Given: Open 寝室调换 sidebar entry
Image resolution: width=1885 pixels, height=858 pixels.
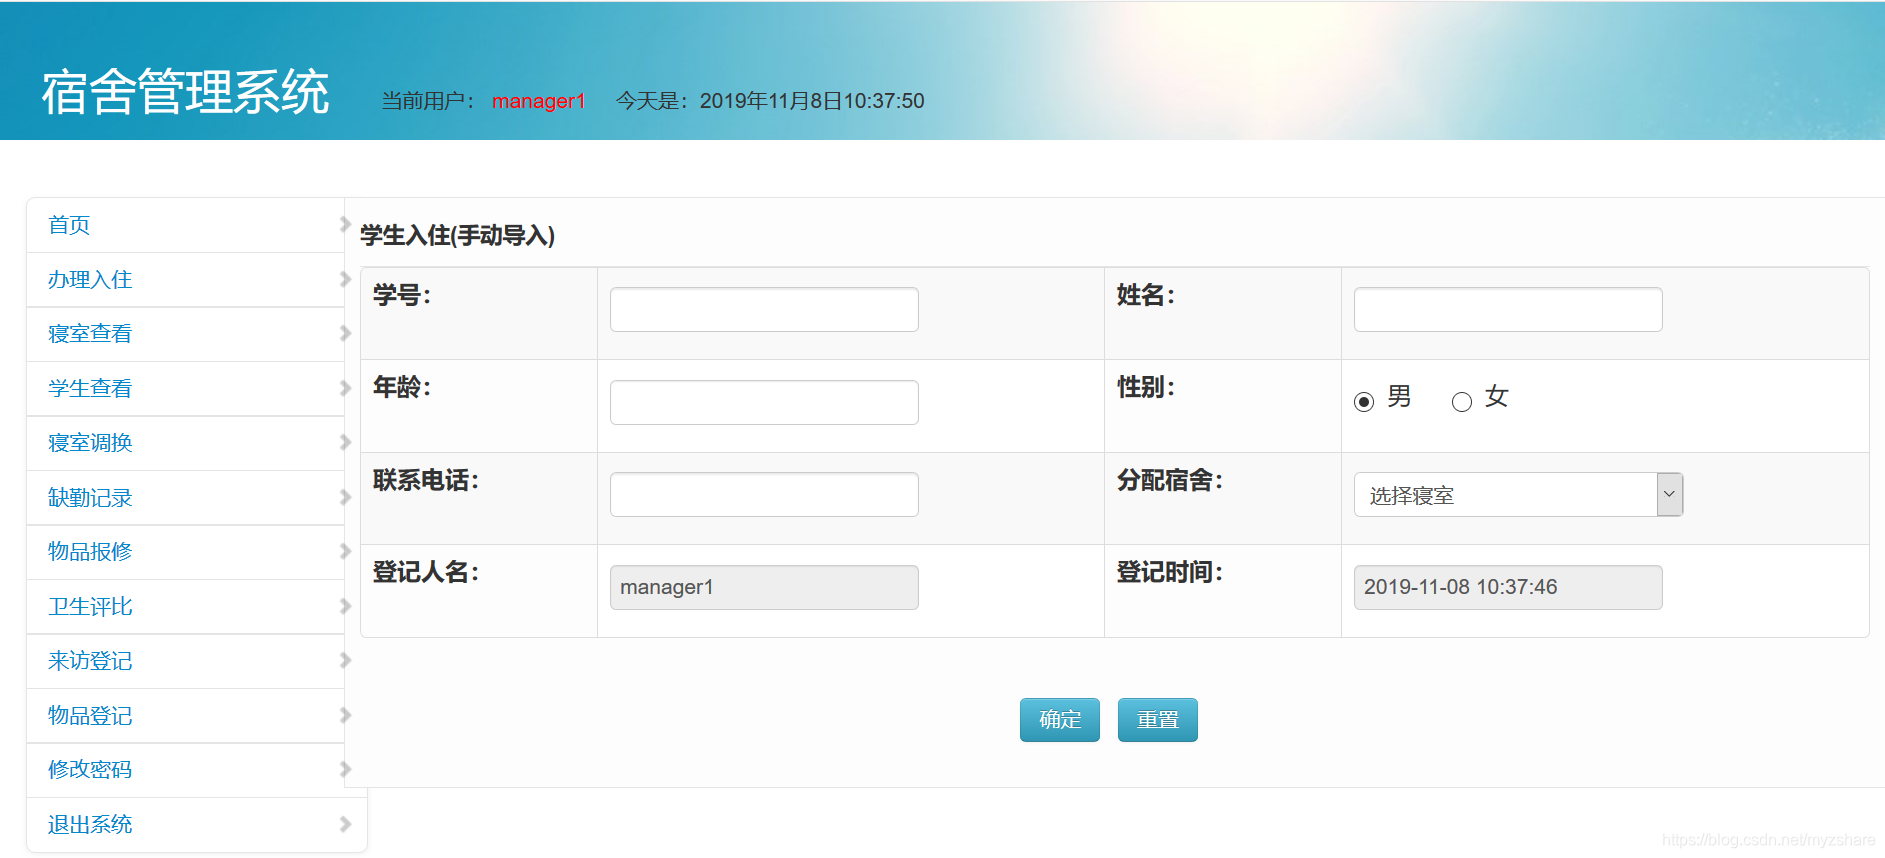Looking at the screenshot, I should point(90,443).
